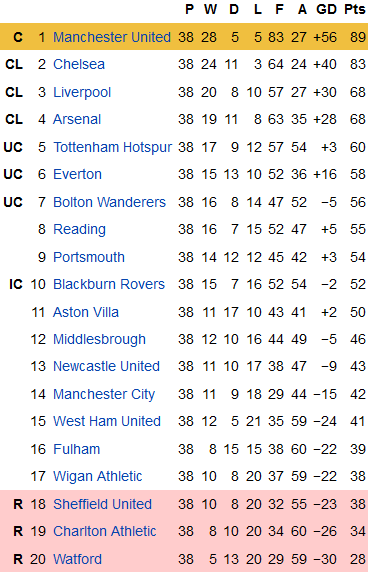
Task: Open the Chelsea team link
Action: (x=79, y=64)
